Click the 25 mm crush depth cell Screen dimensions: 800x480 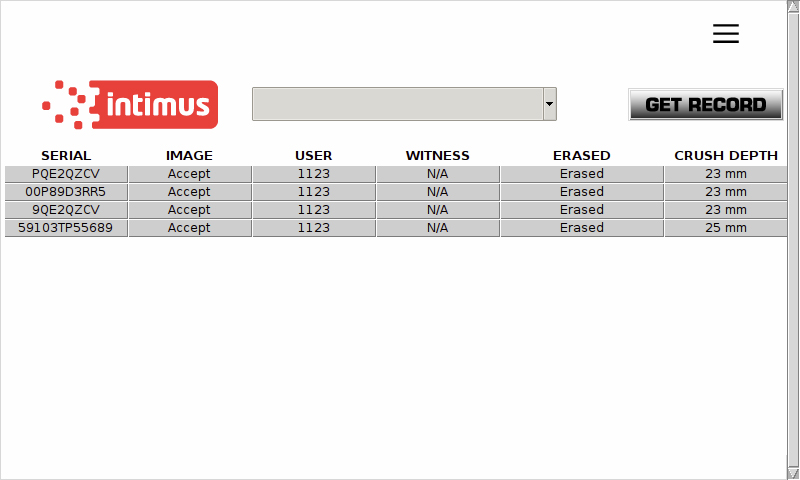(x=726, y=228)
